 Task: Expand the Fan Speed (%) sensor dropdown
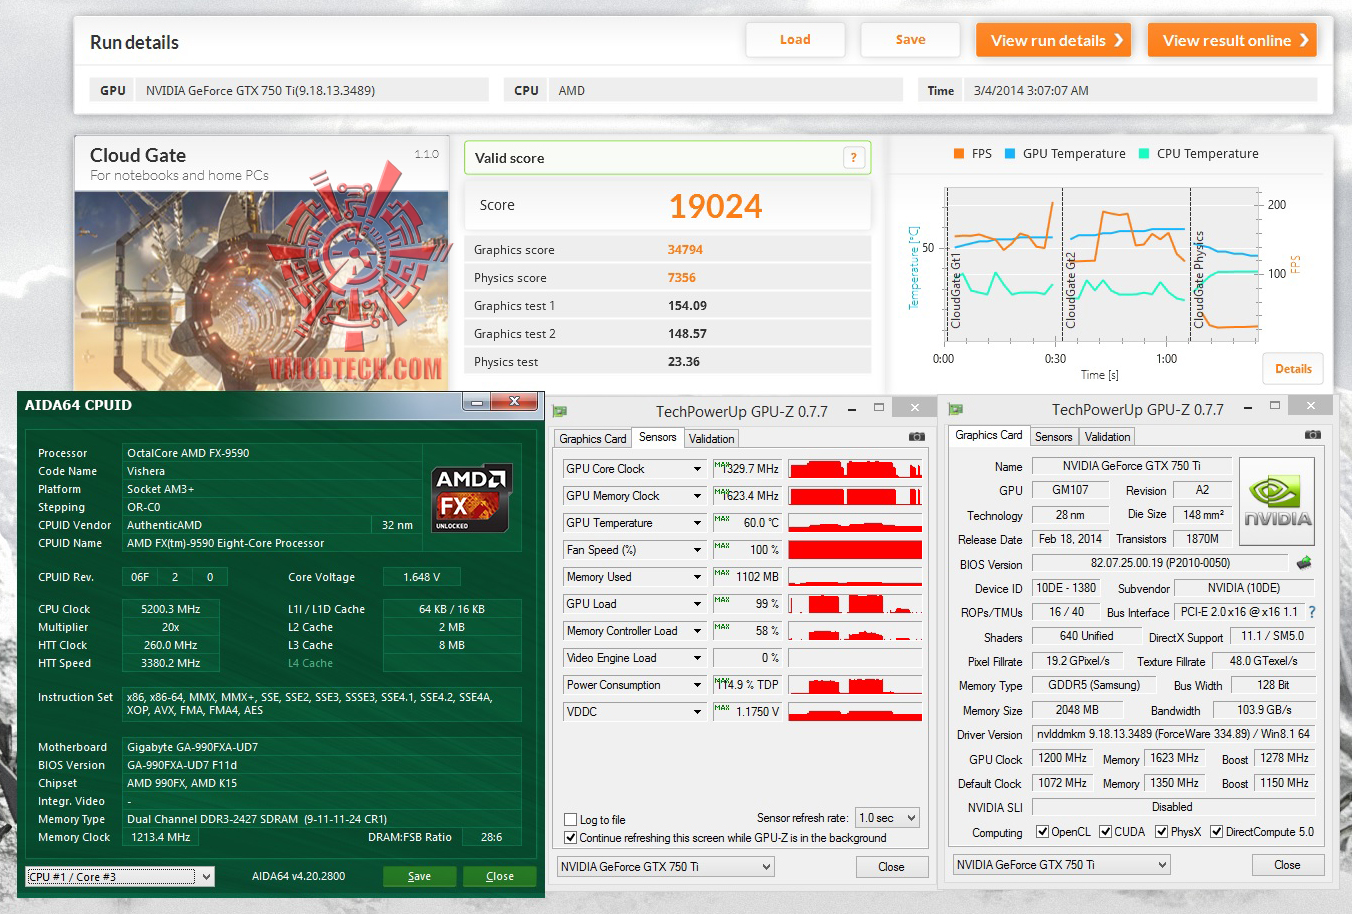697,550
